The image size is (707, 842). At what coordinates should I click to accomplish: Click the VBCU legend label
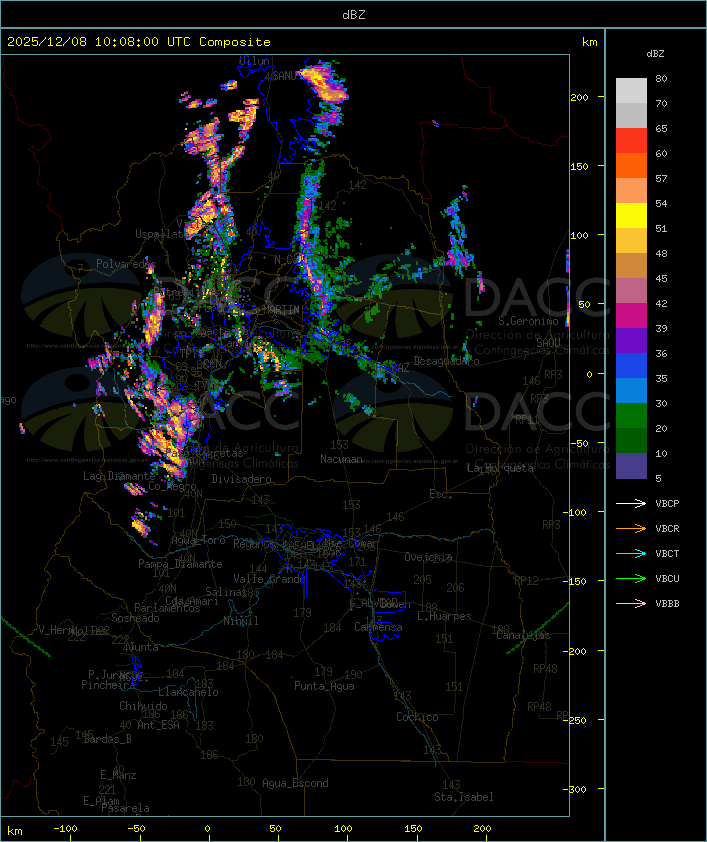point(667,578)
